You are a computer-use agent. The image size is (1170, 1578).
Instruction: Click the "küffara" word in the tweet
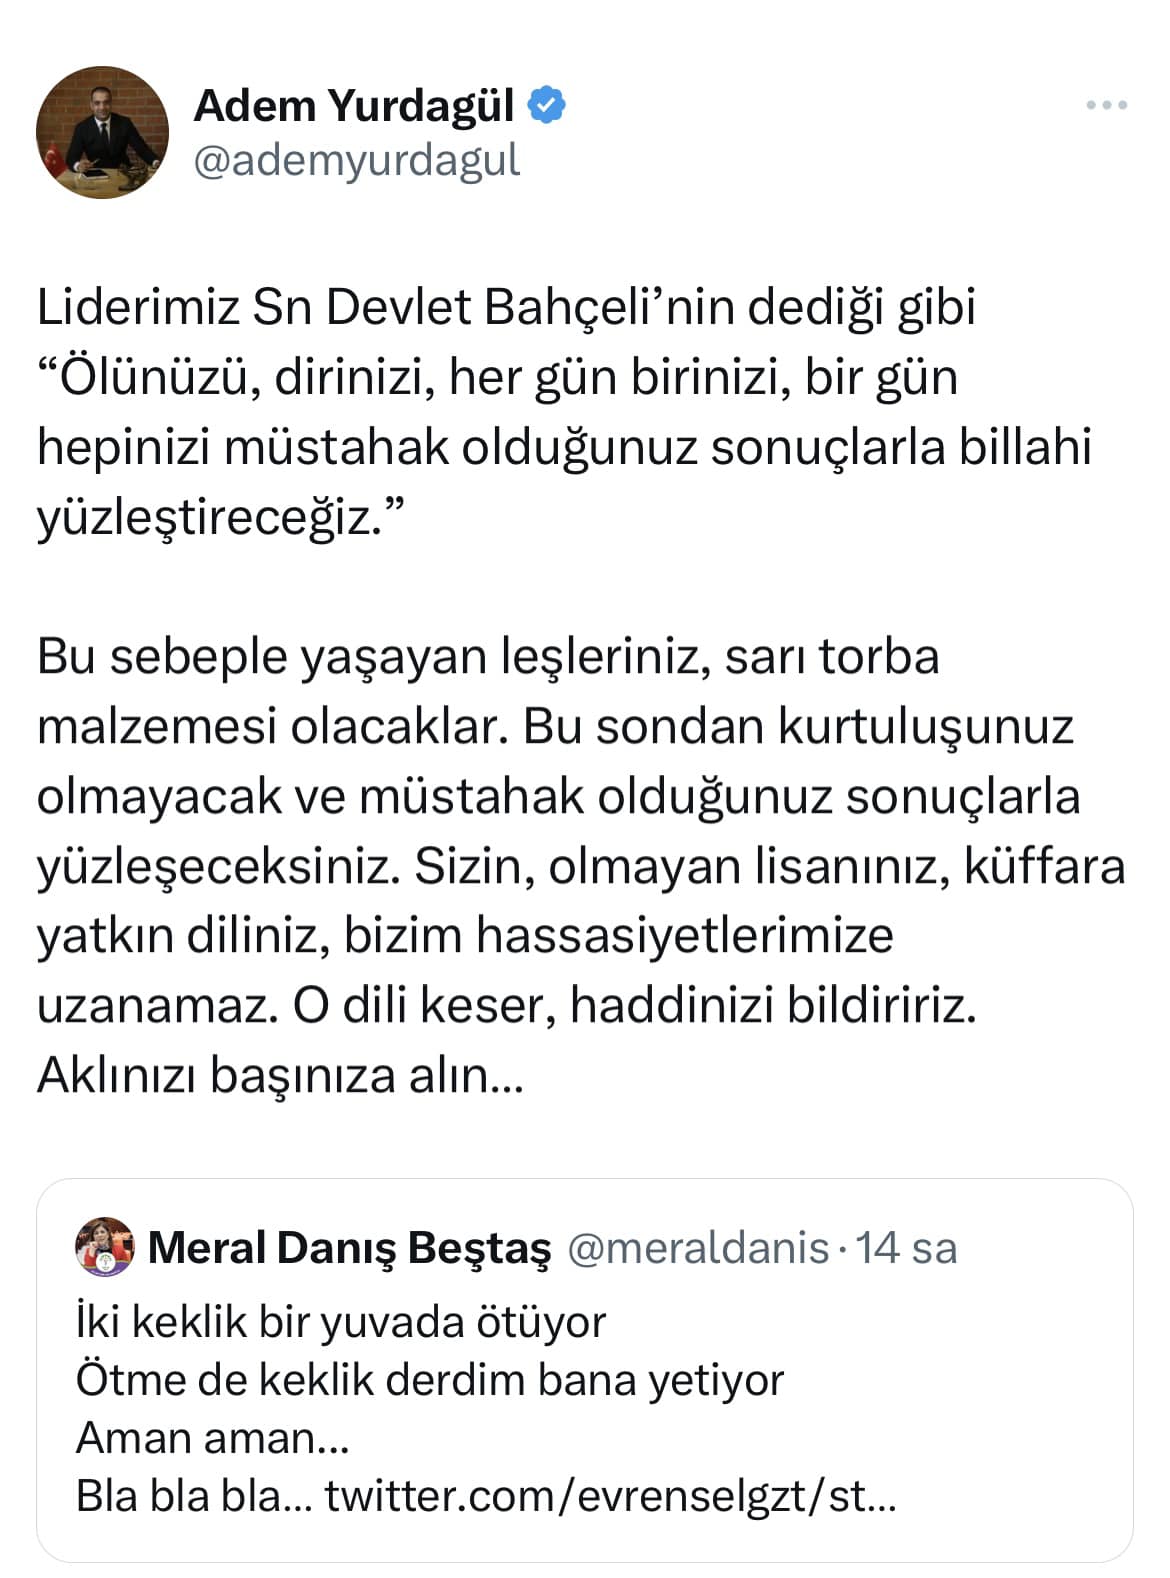[x=1044, y=866]
